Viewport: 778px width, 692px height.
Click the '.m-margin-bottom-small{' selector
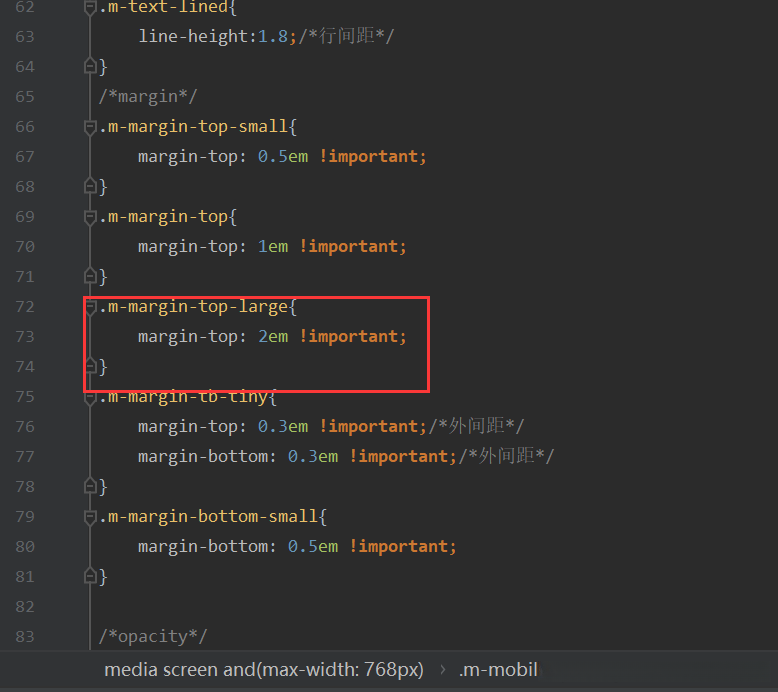point(212,517)
